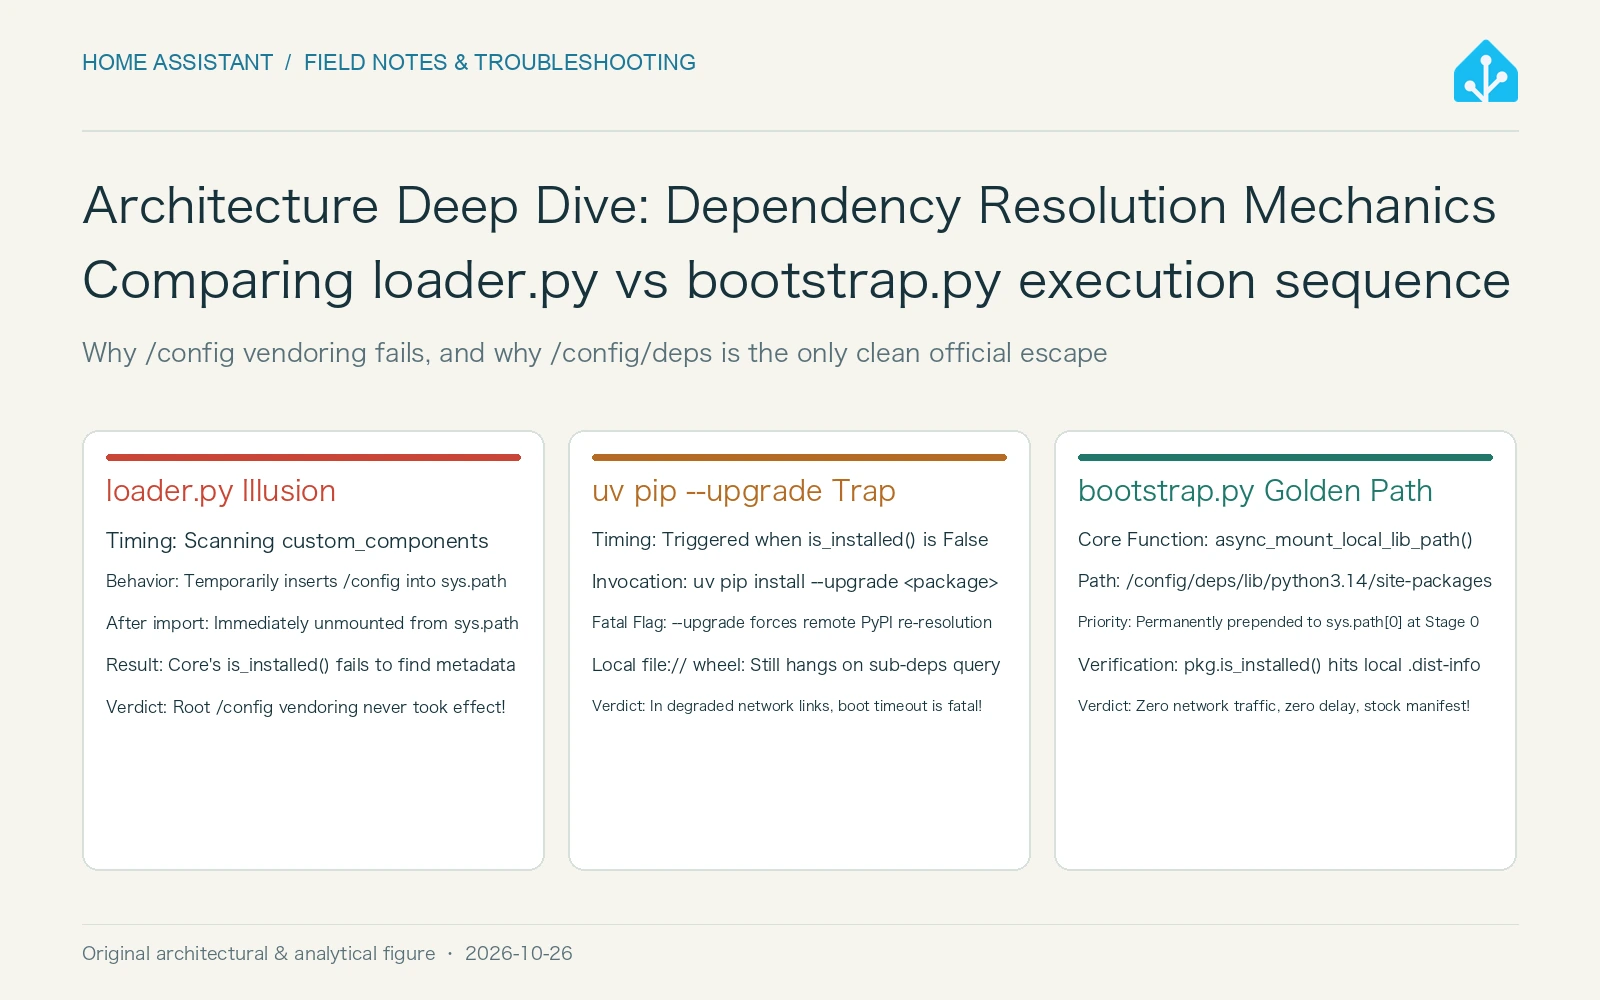
Task: Click the 'bootstrap.py Golden Path' card title
Action: 1255,491
